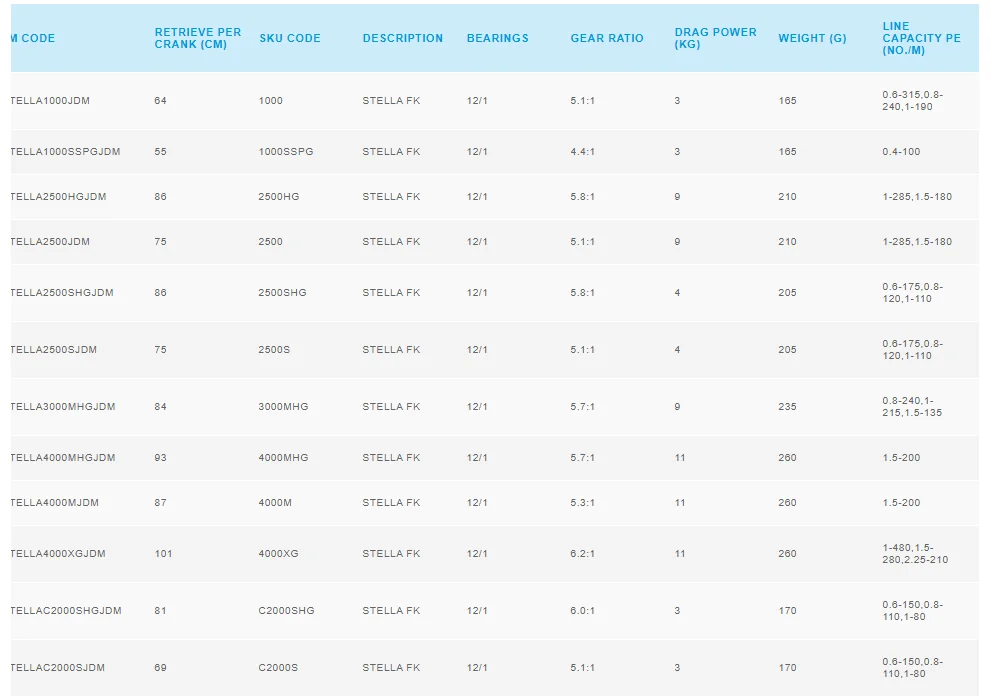This screenshot has height=697, width=990.
Task: Select the STELLA2500SHGJDM item code
Action: coord(62,293)
